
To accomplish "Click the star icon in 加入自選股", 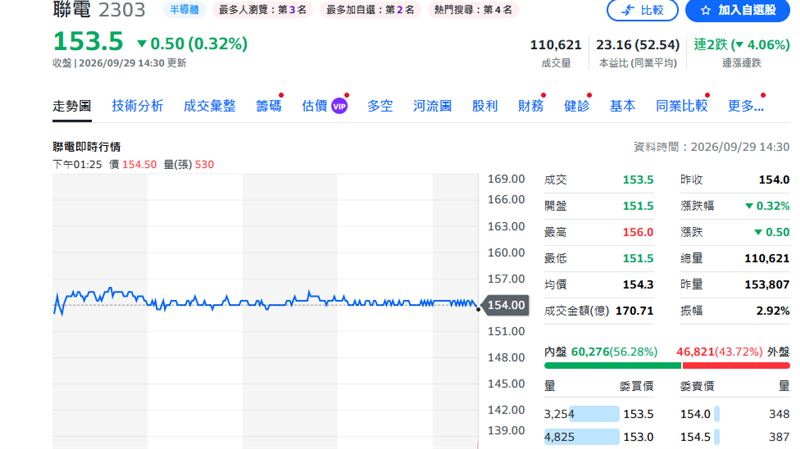I will [x=706, y=10].
